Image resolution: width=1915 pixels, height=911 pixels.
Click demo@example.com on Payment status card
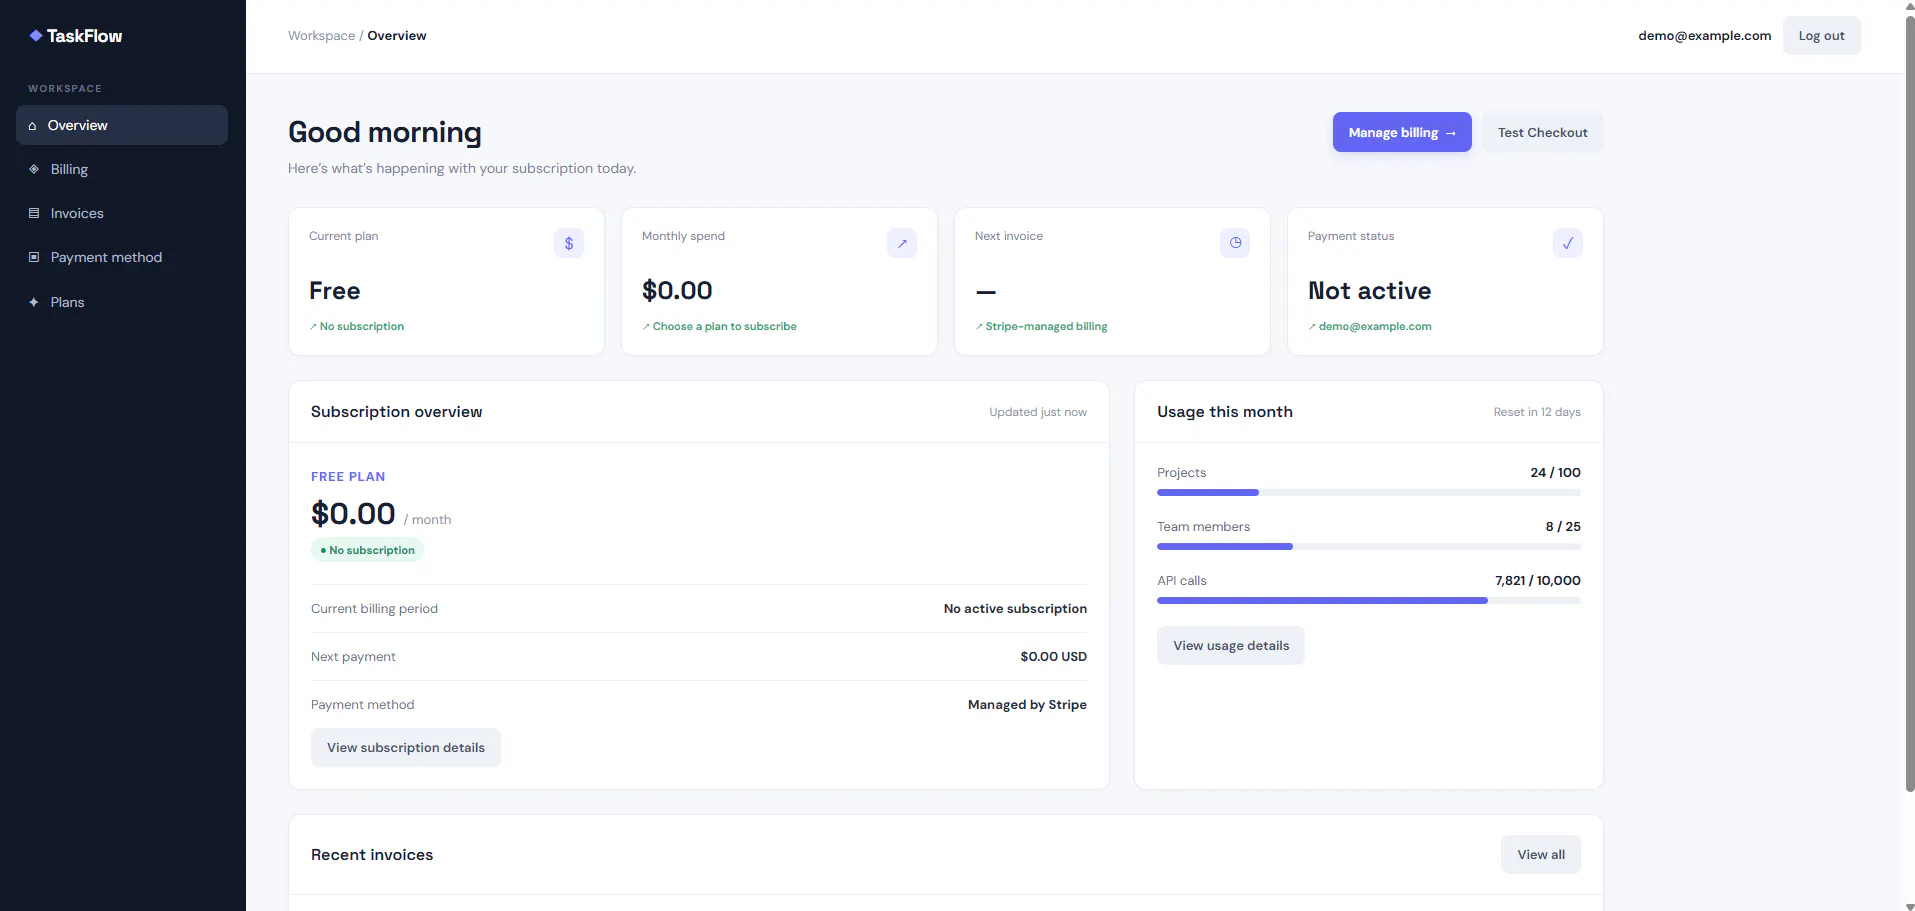point(1375,326)
